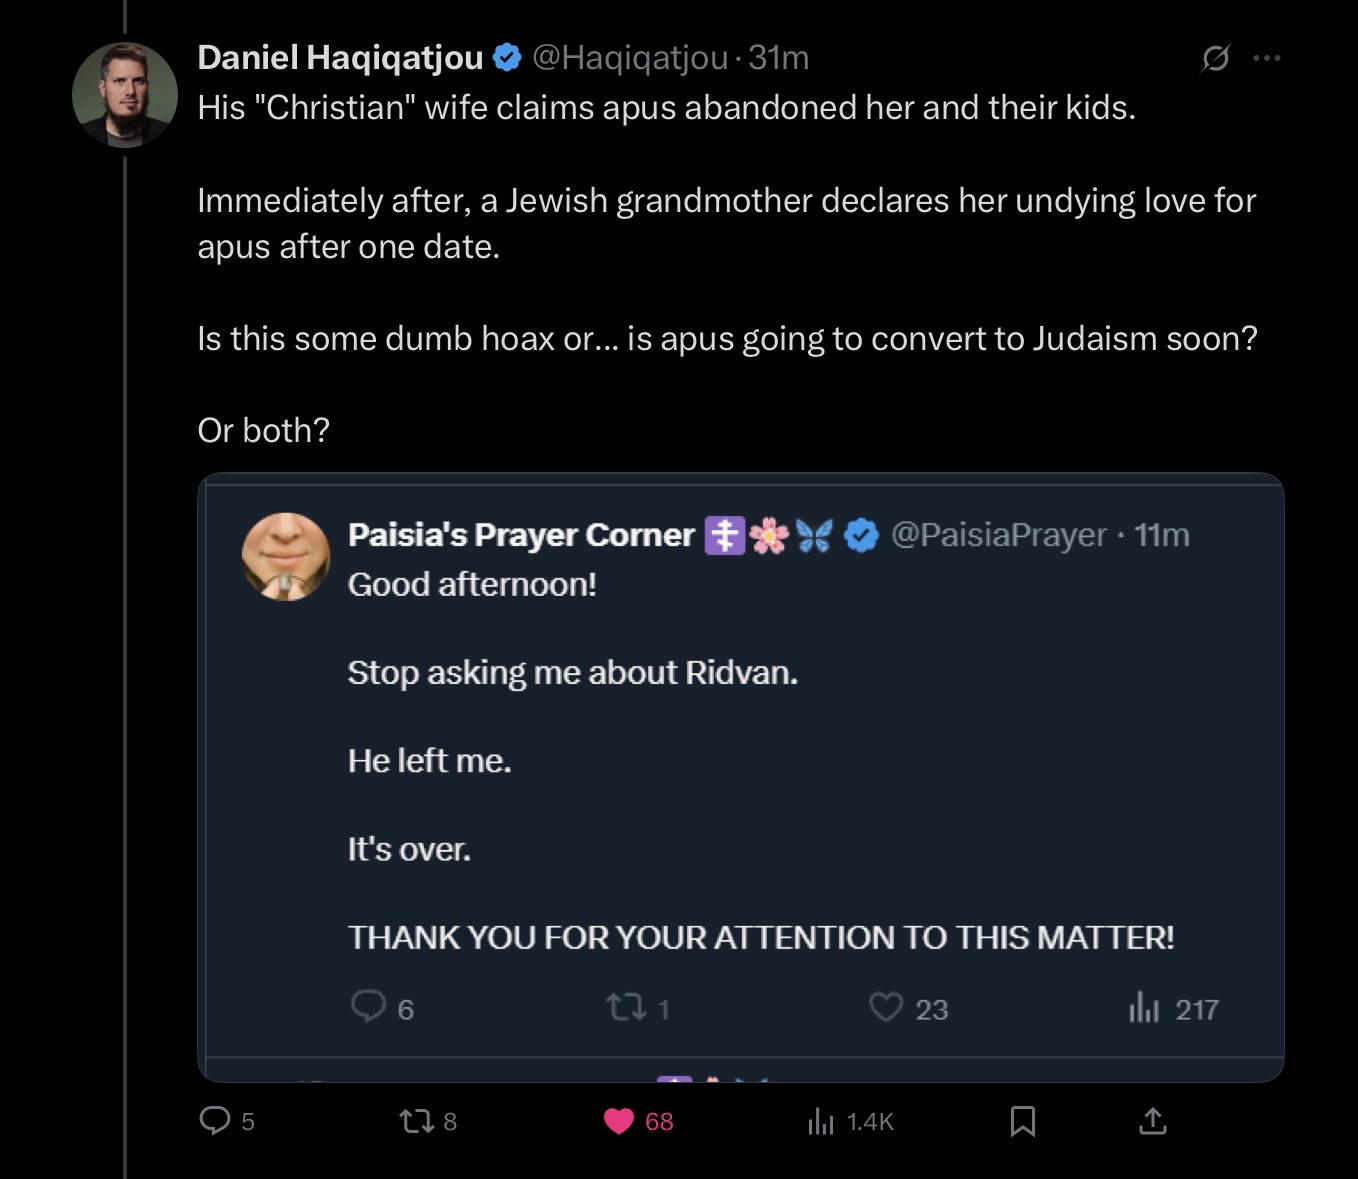The image size is (1358, 1179).
Task: Click the quoted heart icon with 23
Action: [x=886, y=1007]
